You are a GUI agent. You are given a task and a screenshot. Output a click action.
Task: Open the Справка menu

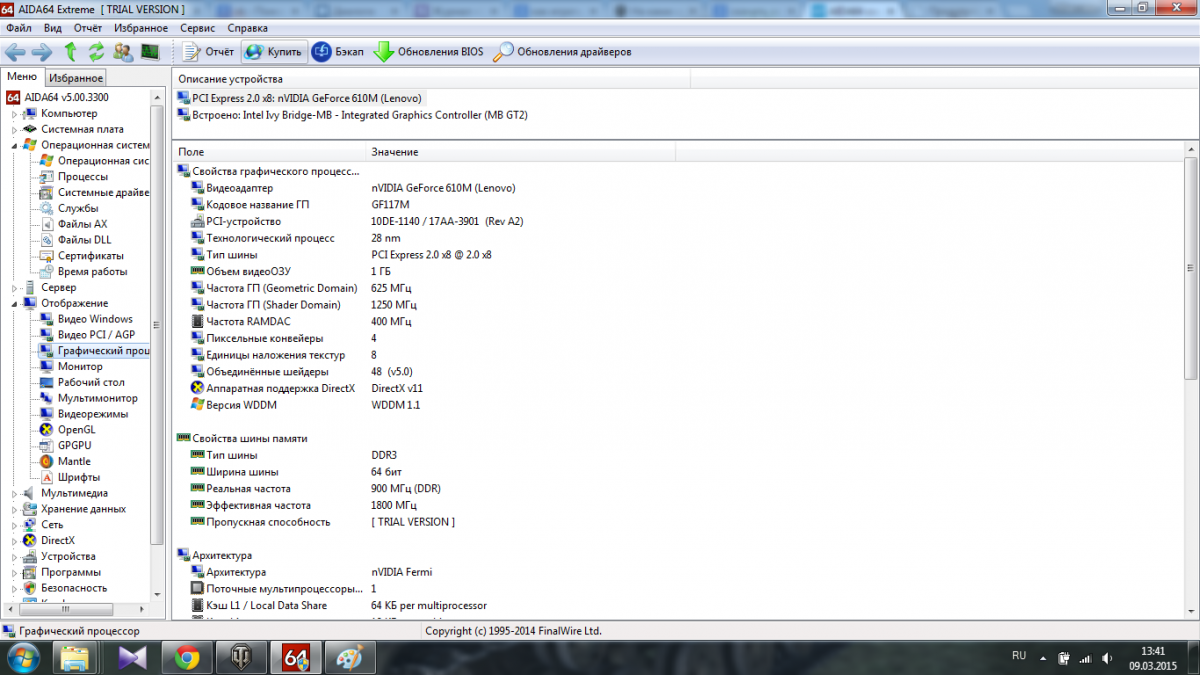(x=247, y=28)
